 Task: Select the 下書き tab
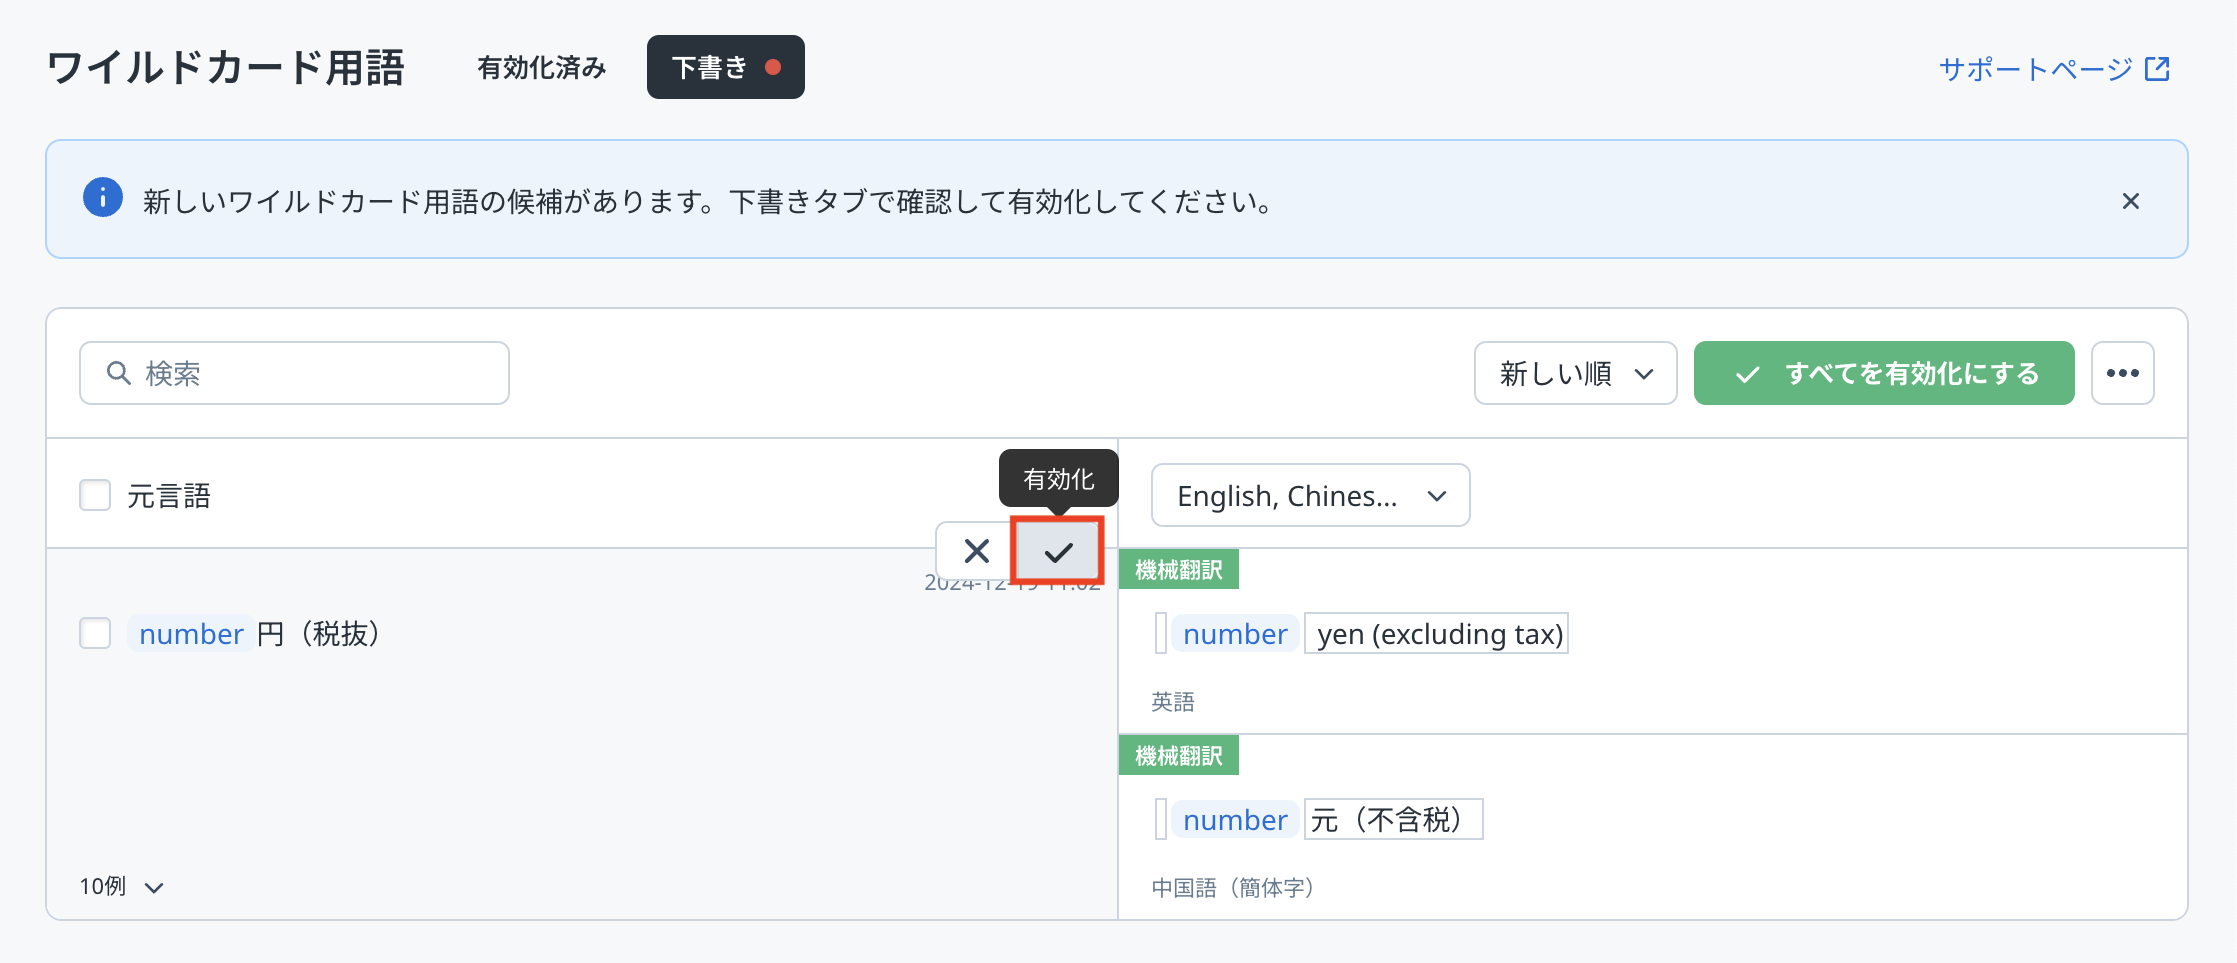coord(711,68)
